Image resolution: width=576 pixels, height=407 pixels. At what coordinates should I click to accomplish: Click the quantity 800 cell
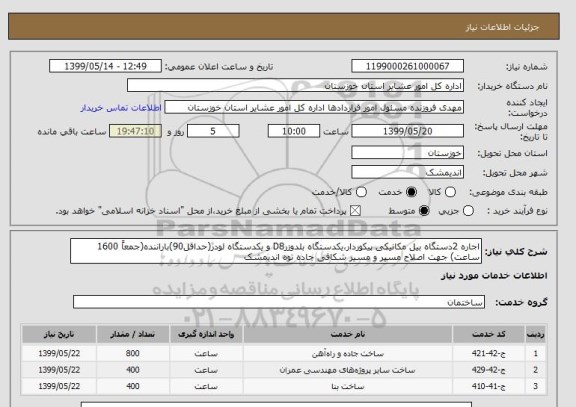coord(133,353)
